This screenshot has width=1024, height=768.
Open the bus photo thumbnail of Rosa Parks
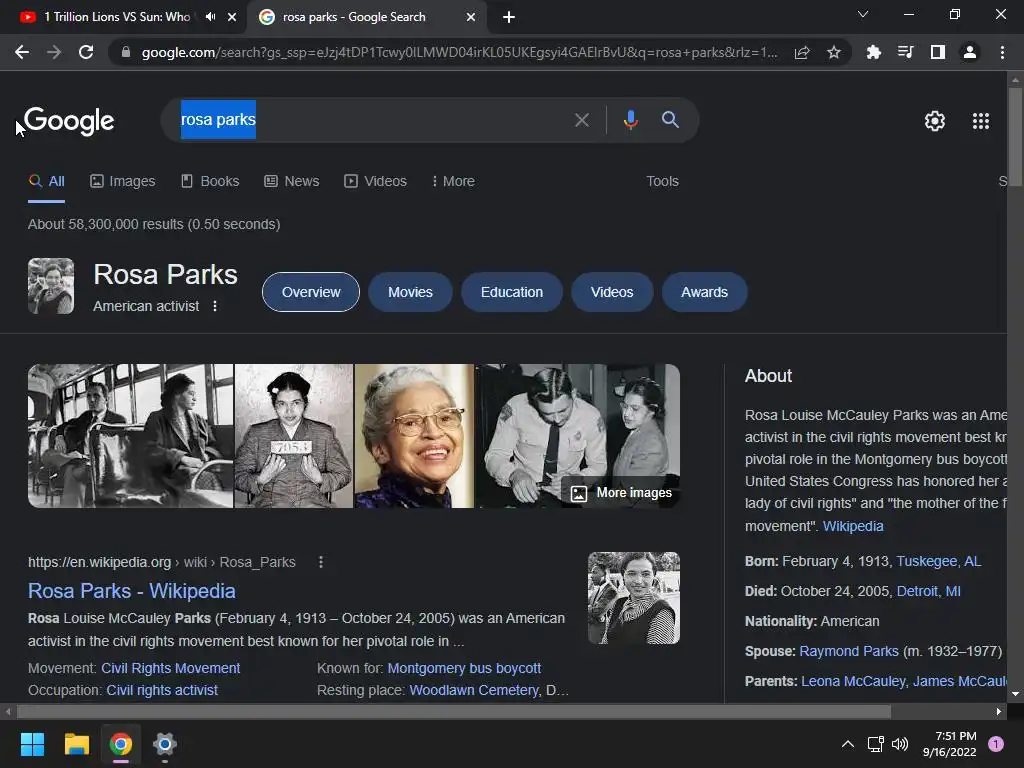[x=131, y=436]
